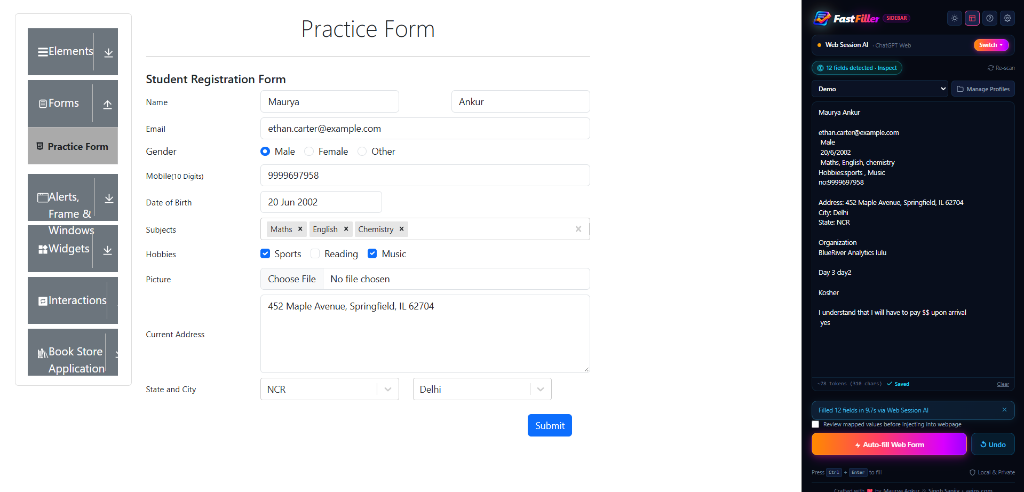Viewport: 1024px width, 492px height.
Task: Click the Re-scan refresh icon
Action: pos(991,68)
